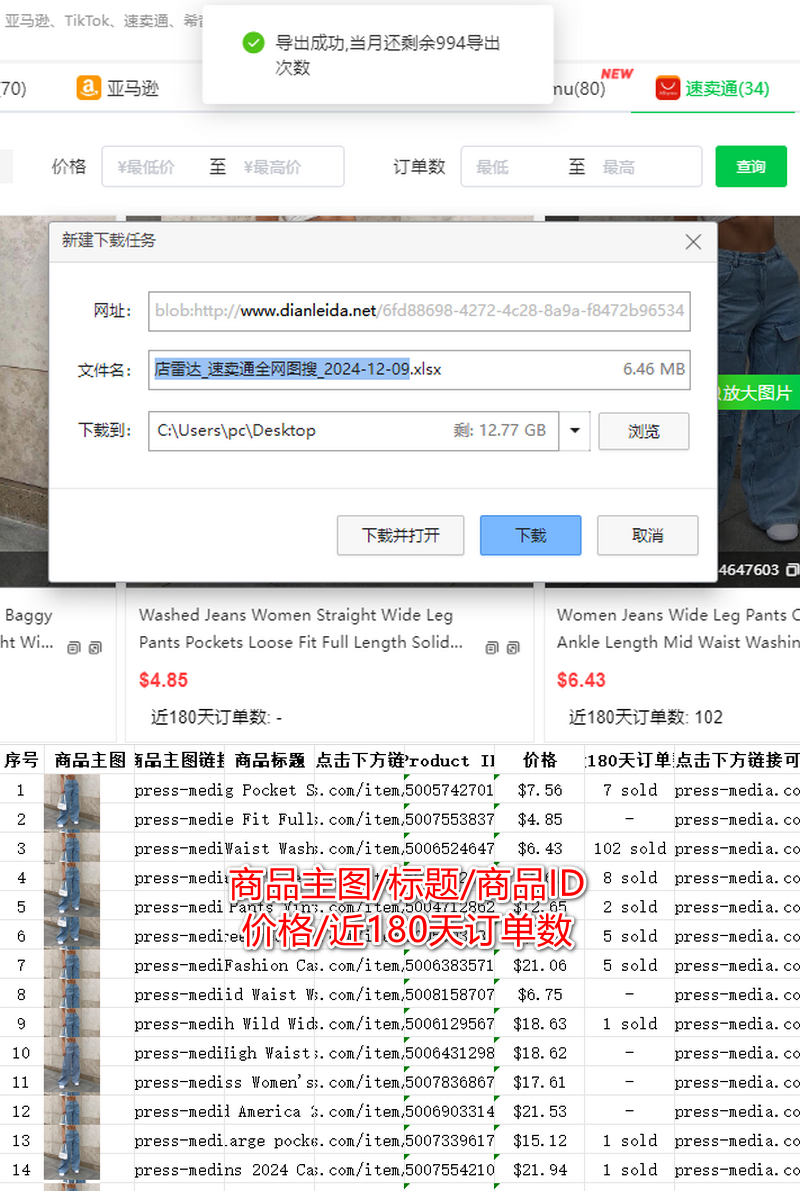This screenshot has height=1191, width=800.
Task: Click the 浏览 browse button
Action: [x=643, y=430]
